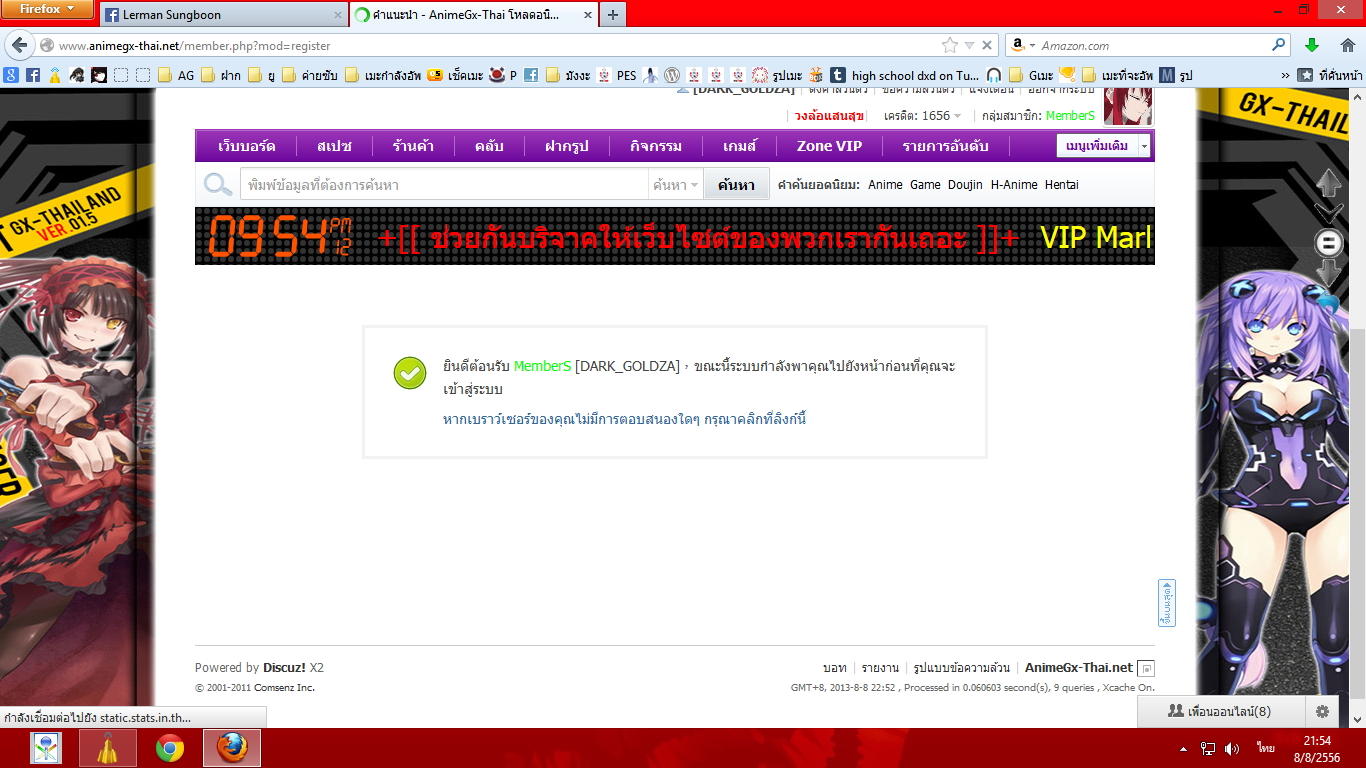The width and height of the screenshot is (1366, 768).
Task: Open the เครดิต: 1656 credits dropdown
Action: click(922, 116)
